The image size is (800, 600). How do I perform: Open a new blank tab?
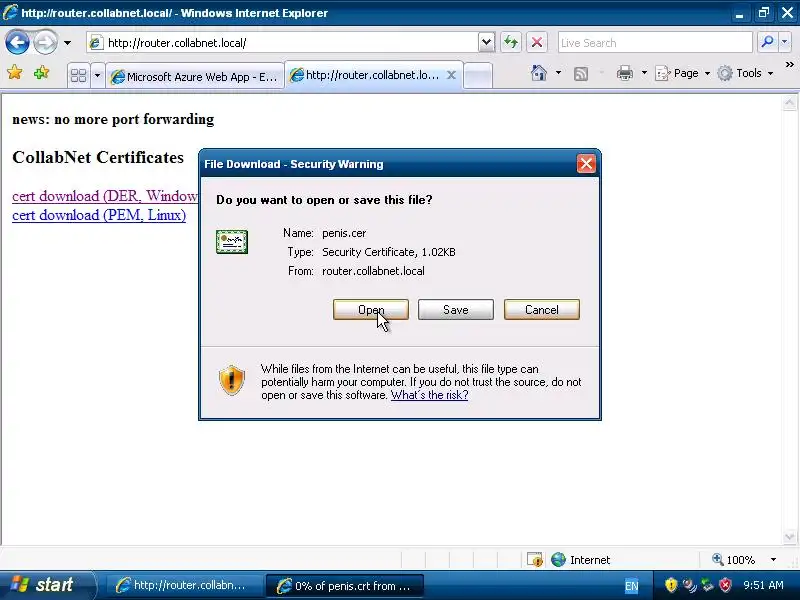pos(478,76)
